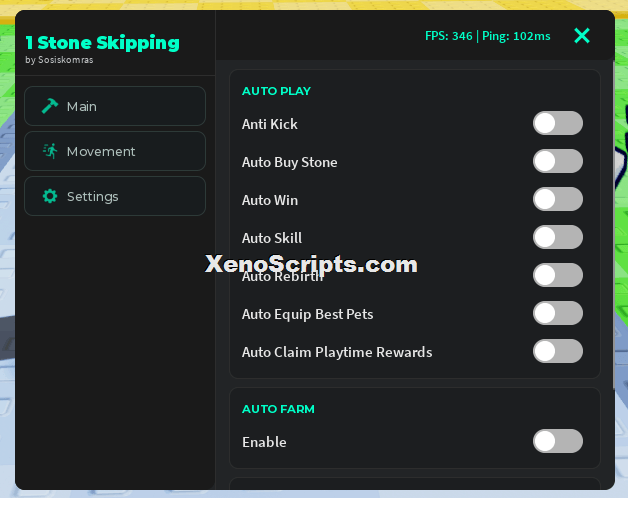Click the hammer icon next to Main

point(50,106)
